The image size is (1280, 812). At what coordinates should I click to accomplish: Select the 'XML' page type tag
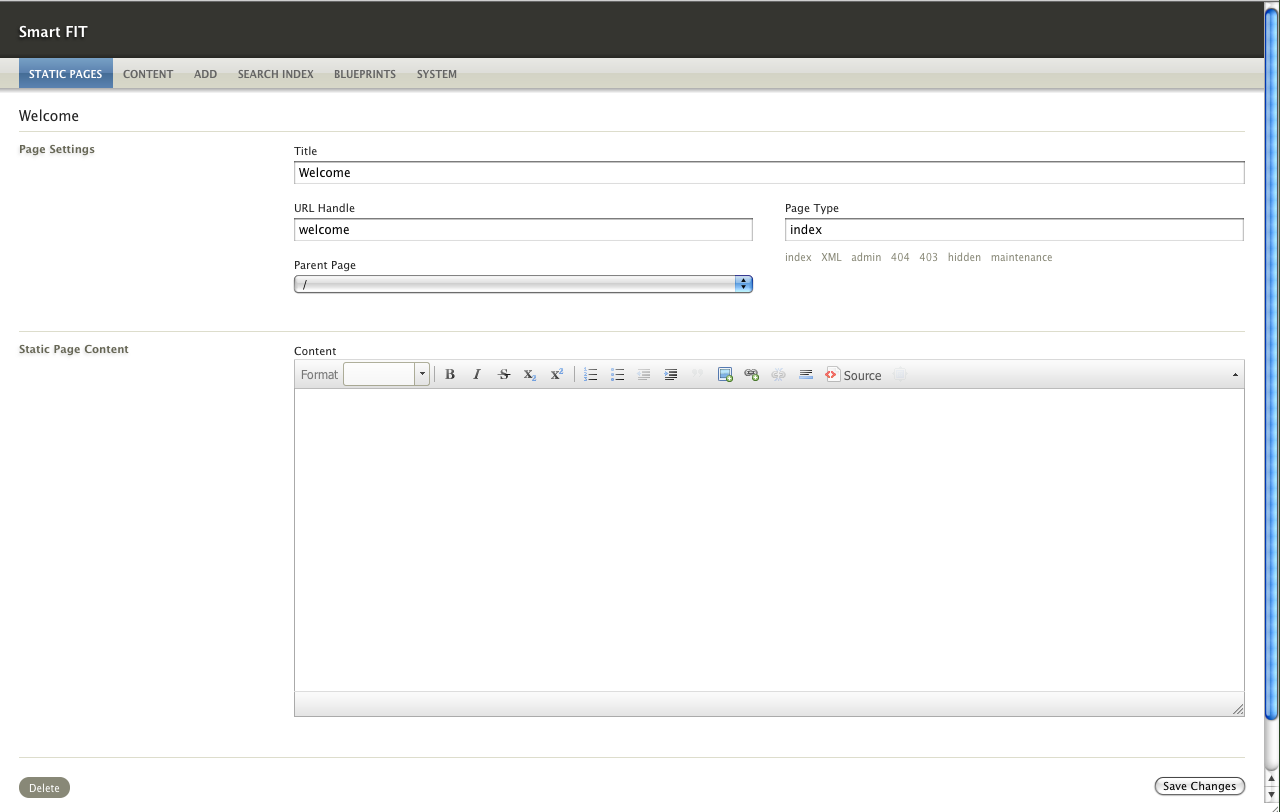(x=831, y=257)
